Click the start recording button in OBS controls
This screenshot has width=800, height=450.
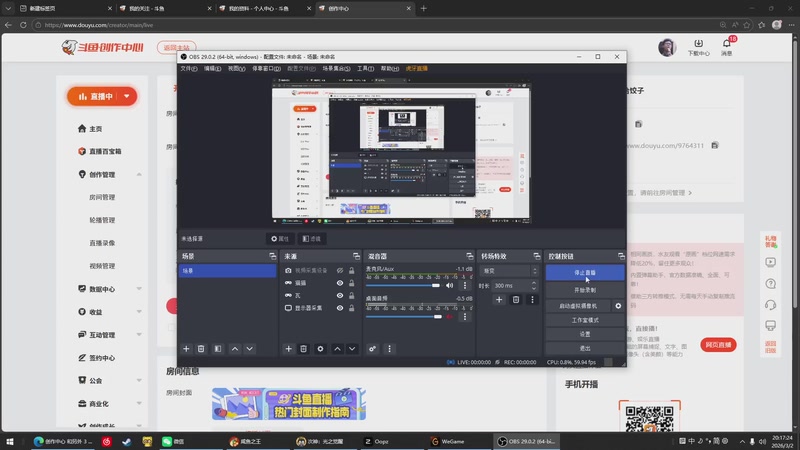click(585, 290)
